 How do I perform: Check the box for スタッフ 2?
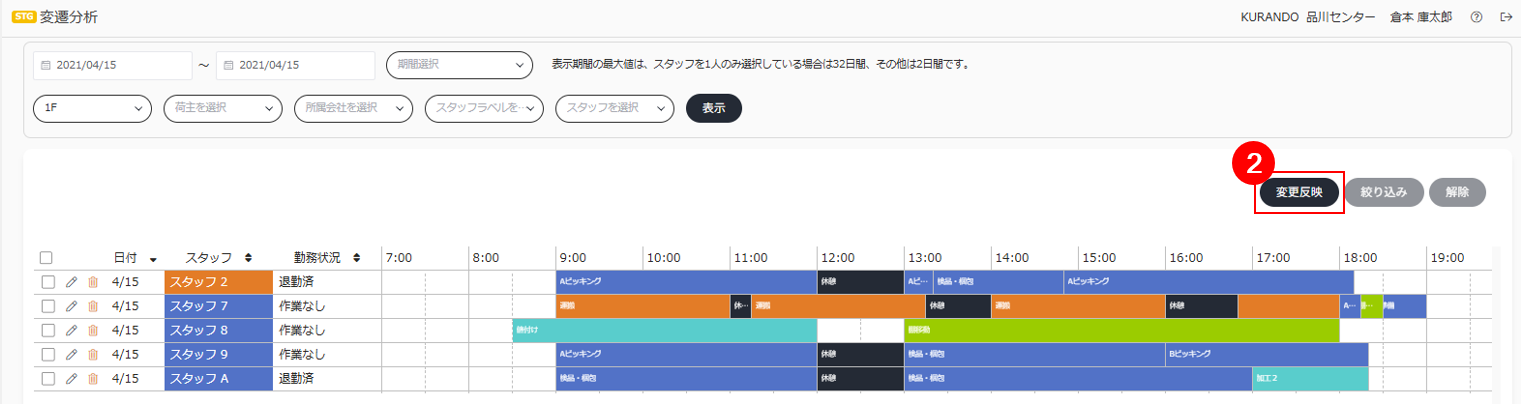[47, 282]
